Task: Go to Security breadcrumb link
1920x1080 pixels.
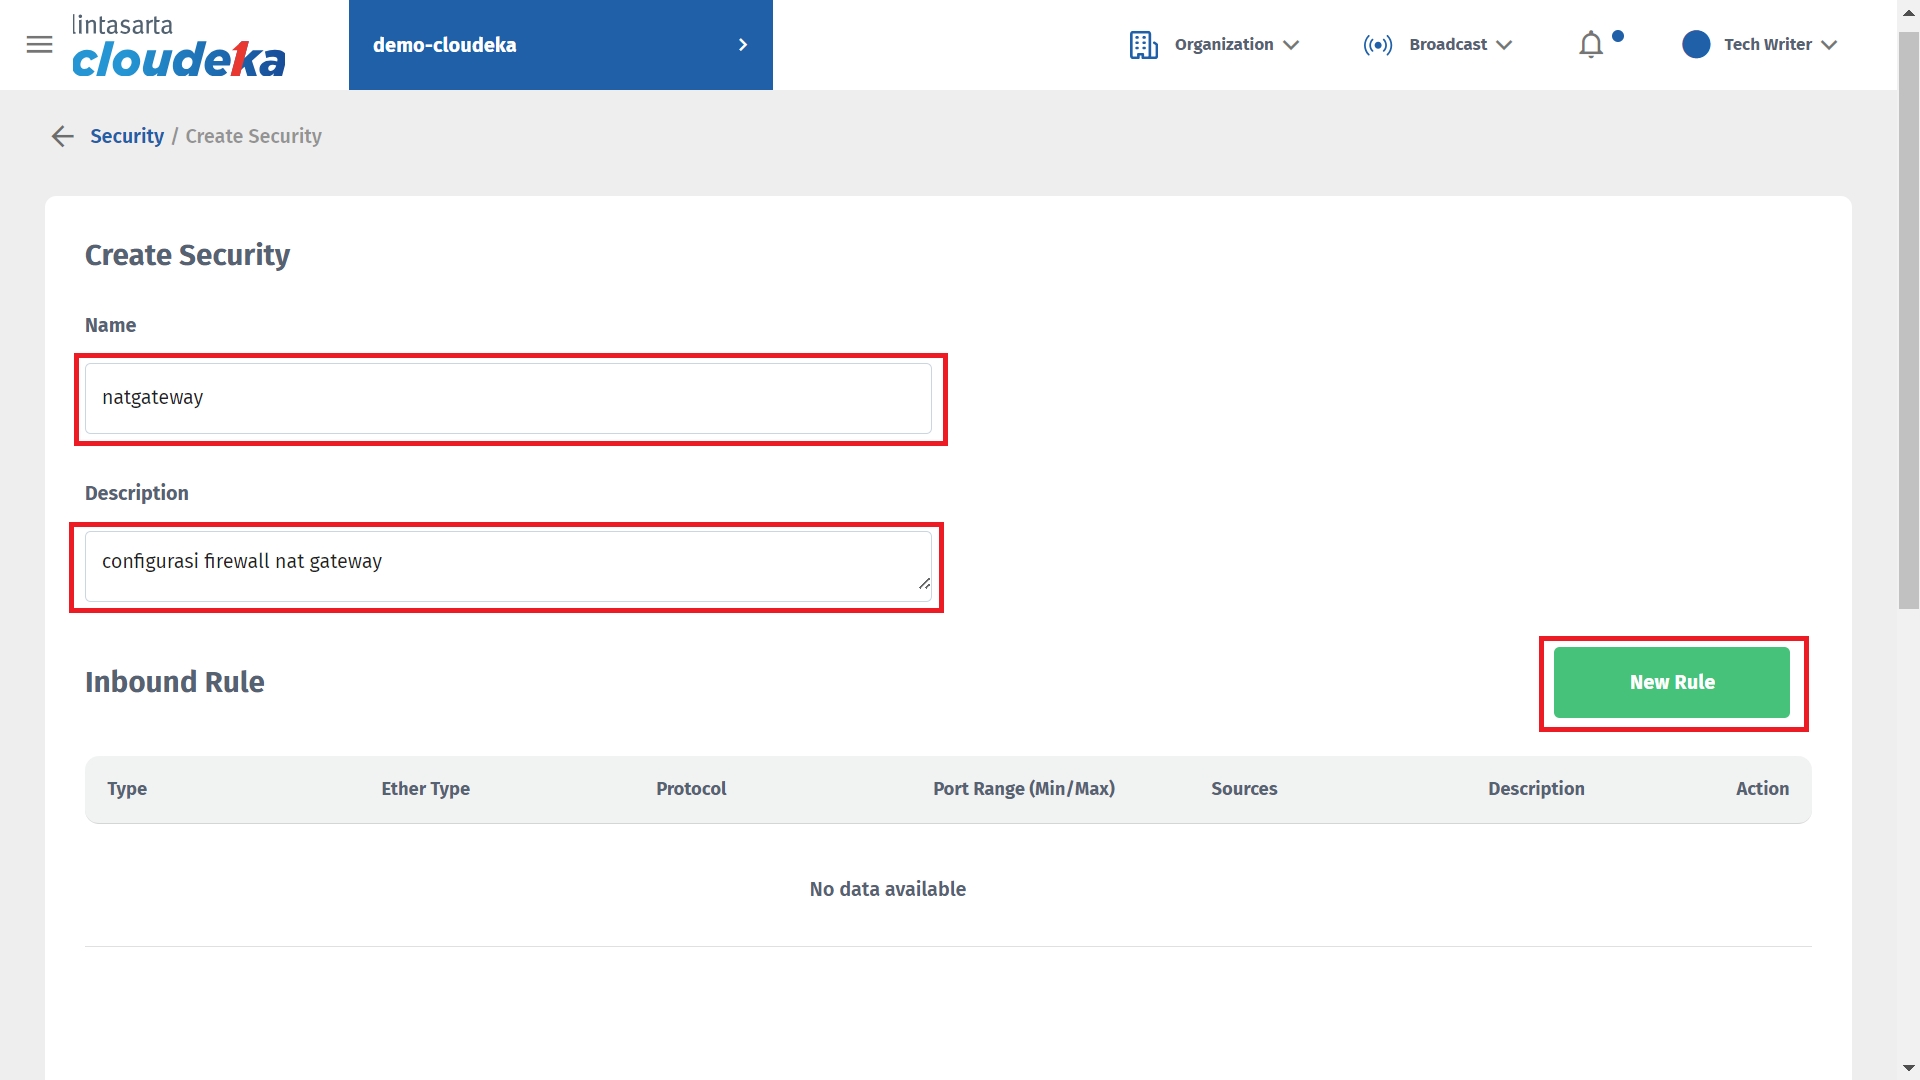Action: [x=127, y=136]
